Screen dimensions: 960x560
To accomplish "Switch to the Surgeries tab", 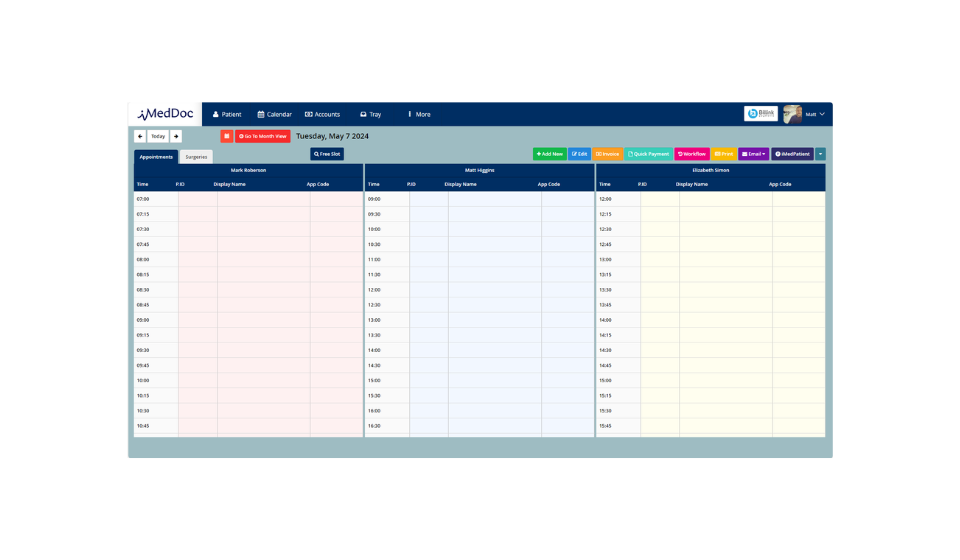I will coord(196,157).
